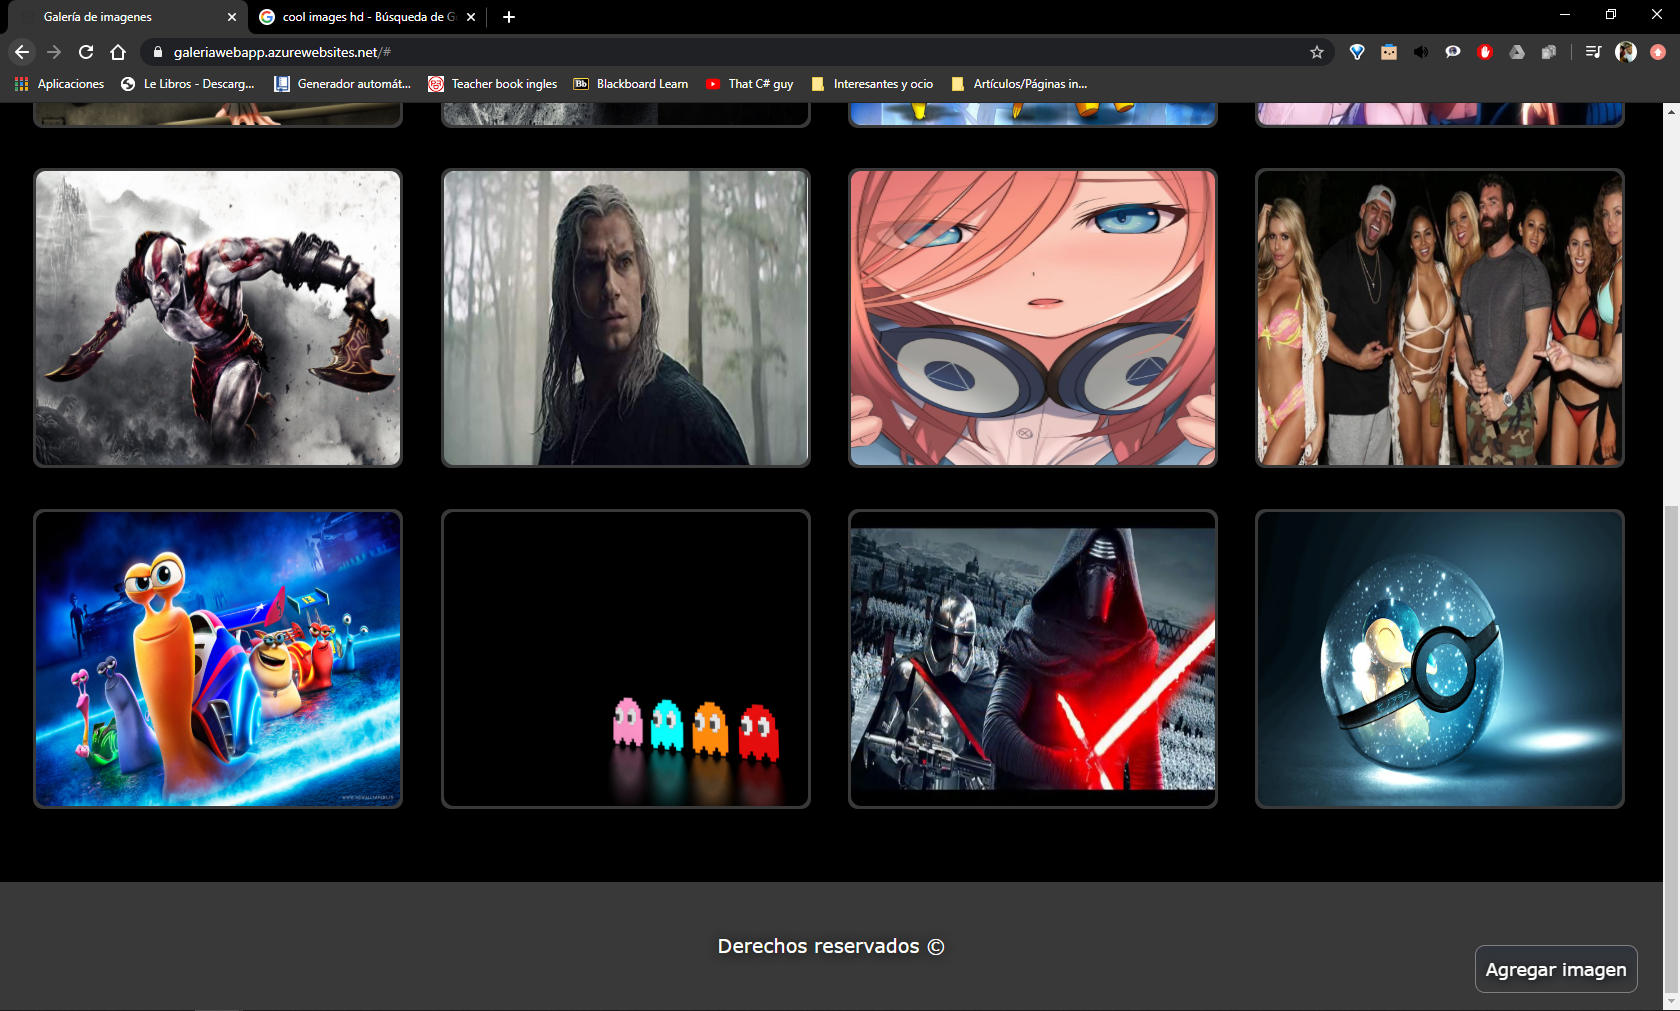Open the Kratos God of War image
This screenshot has height=1011, width=1680.
pos(218,318)
